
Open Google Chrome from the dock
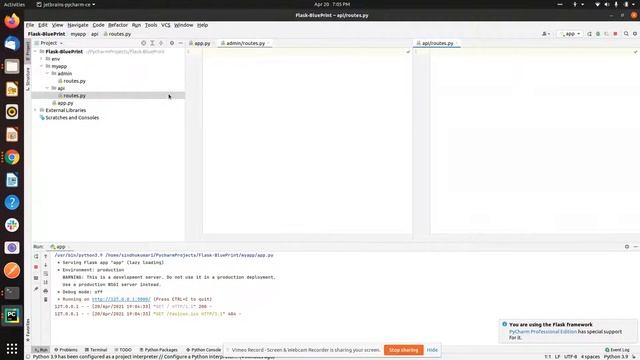point(12,157)
